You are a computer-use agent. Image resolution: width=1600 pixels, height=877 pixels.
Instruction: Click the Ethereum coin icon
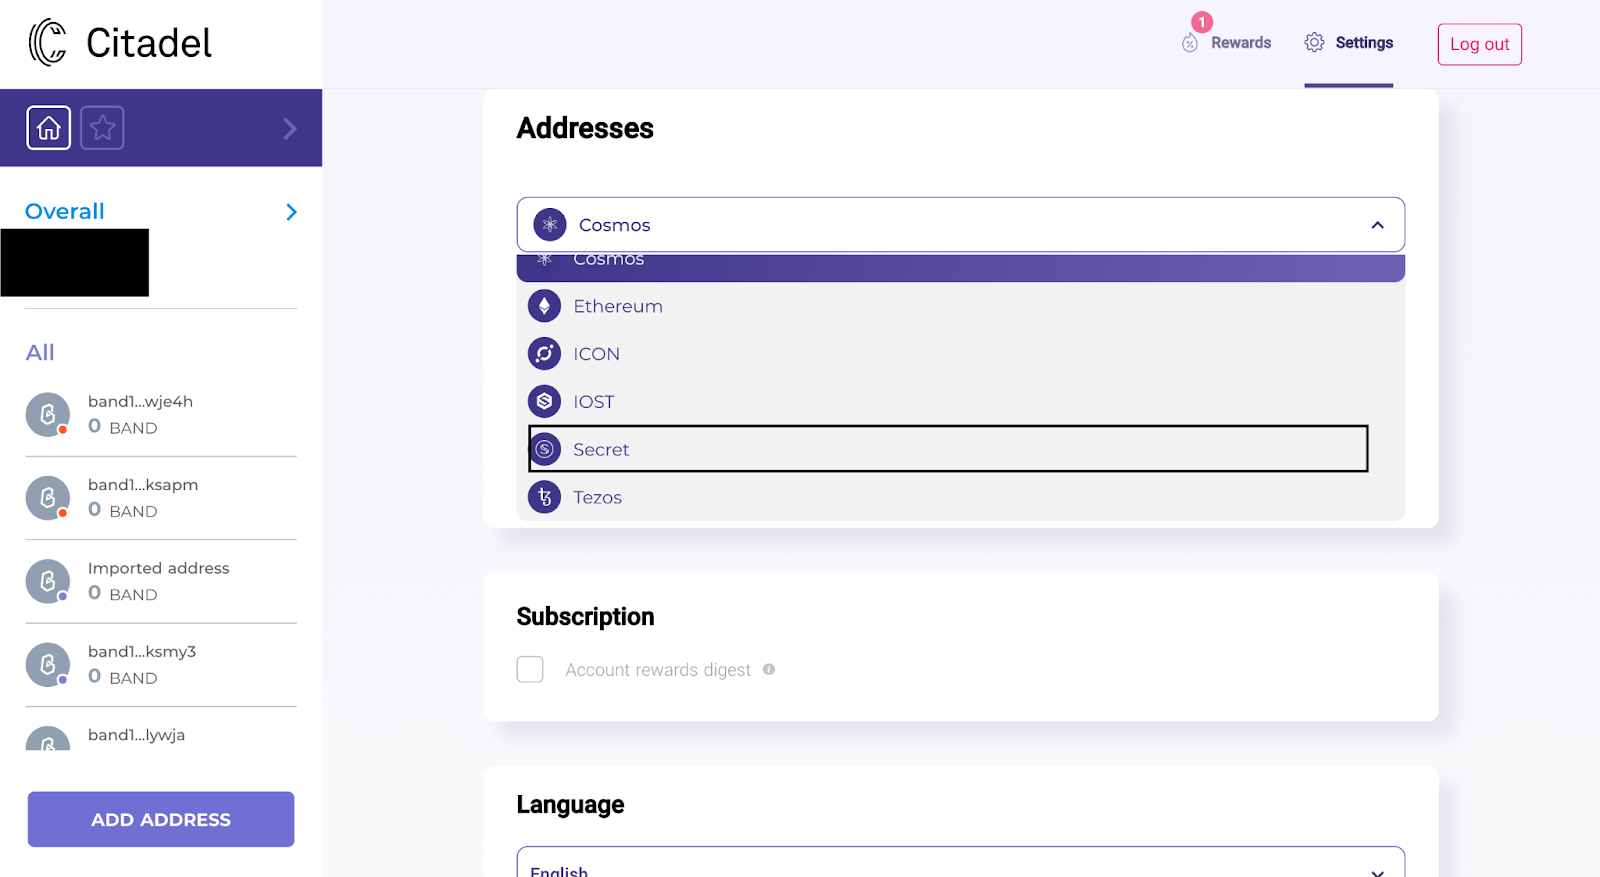pos(544,306)
